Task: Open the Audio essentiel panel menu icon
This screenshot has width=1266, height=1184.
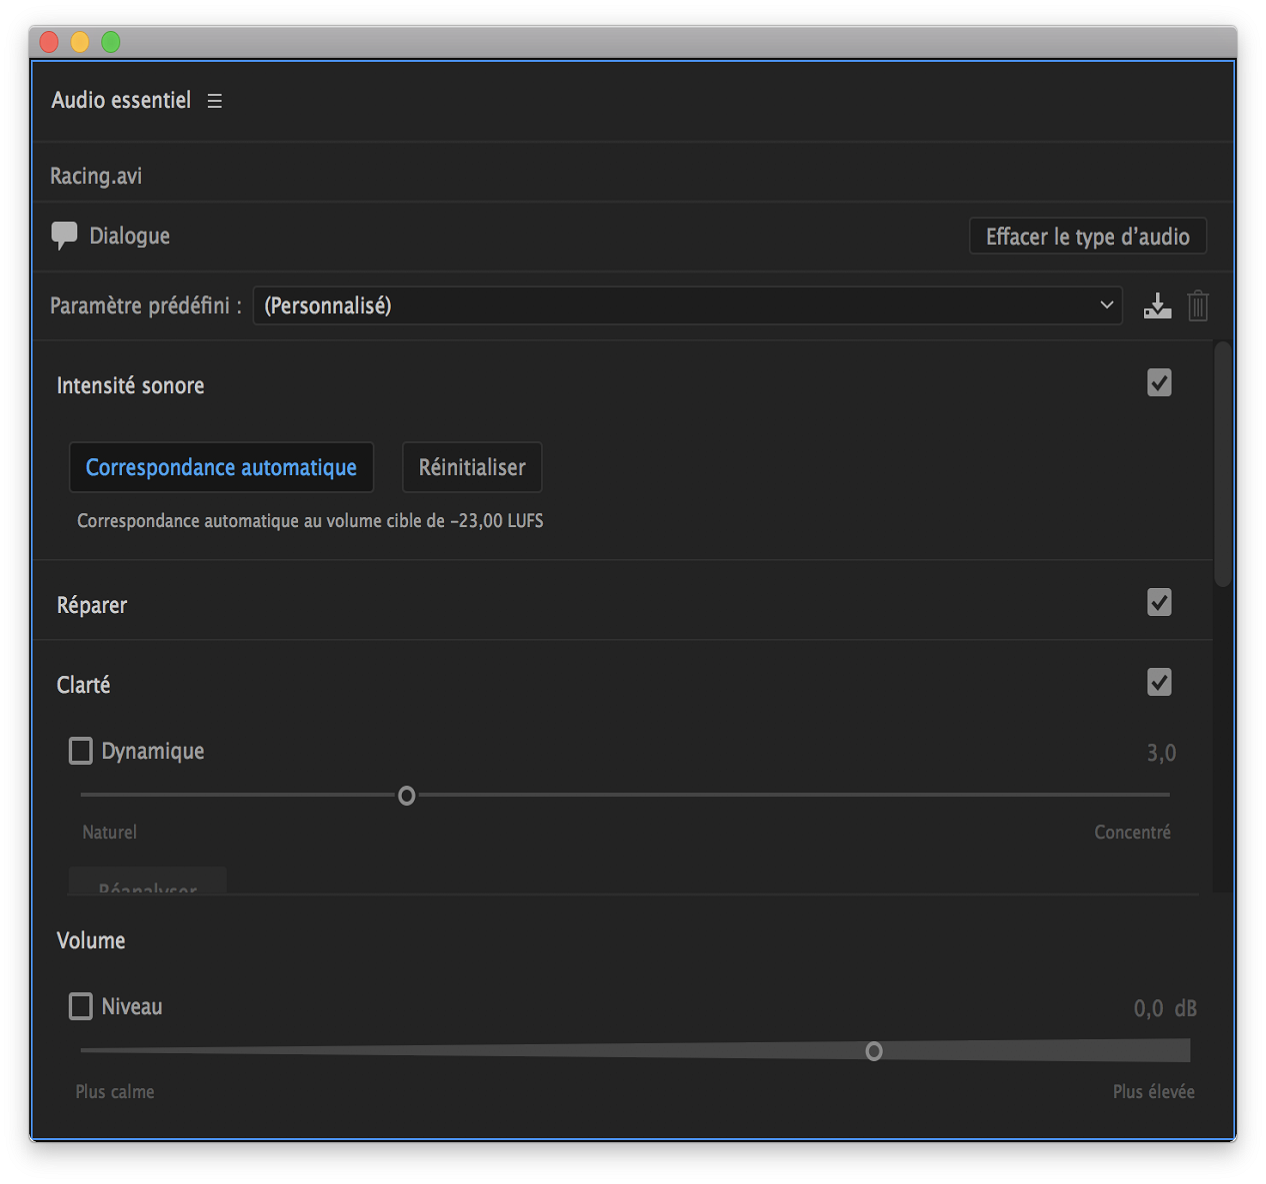Action: [214, 101]
